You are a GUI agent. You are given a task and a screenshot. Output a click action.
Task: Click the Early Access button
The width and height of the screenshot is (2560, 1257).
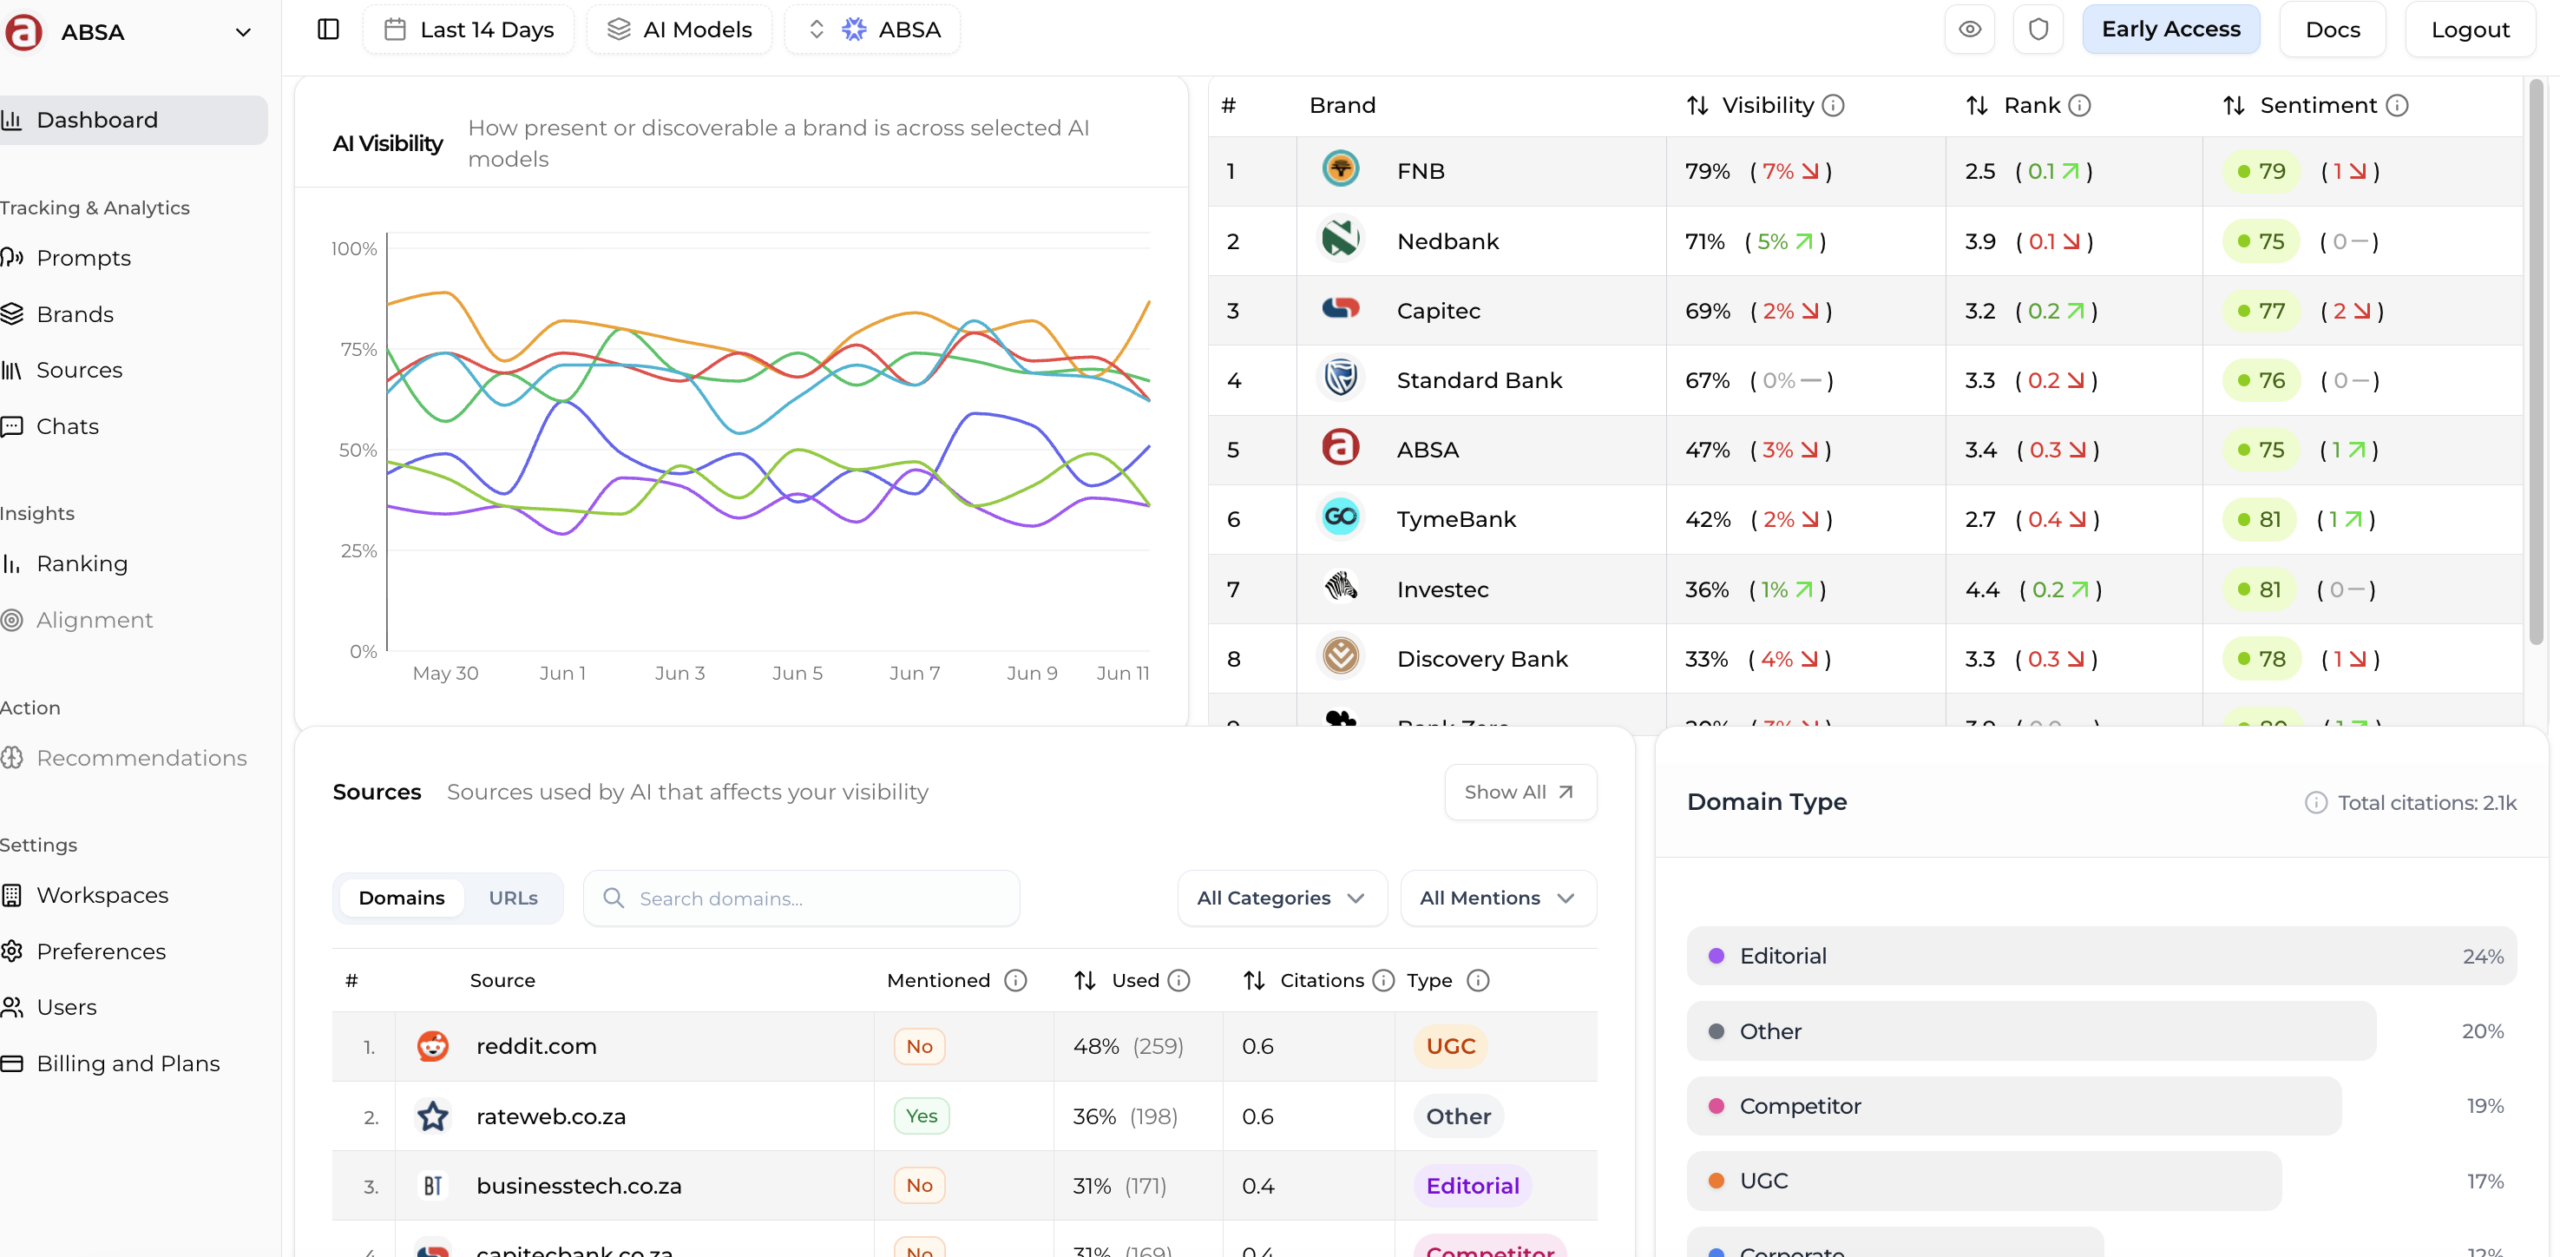click(x=2171, y=29)
